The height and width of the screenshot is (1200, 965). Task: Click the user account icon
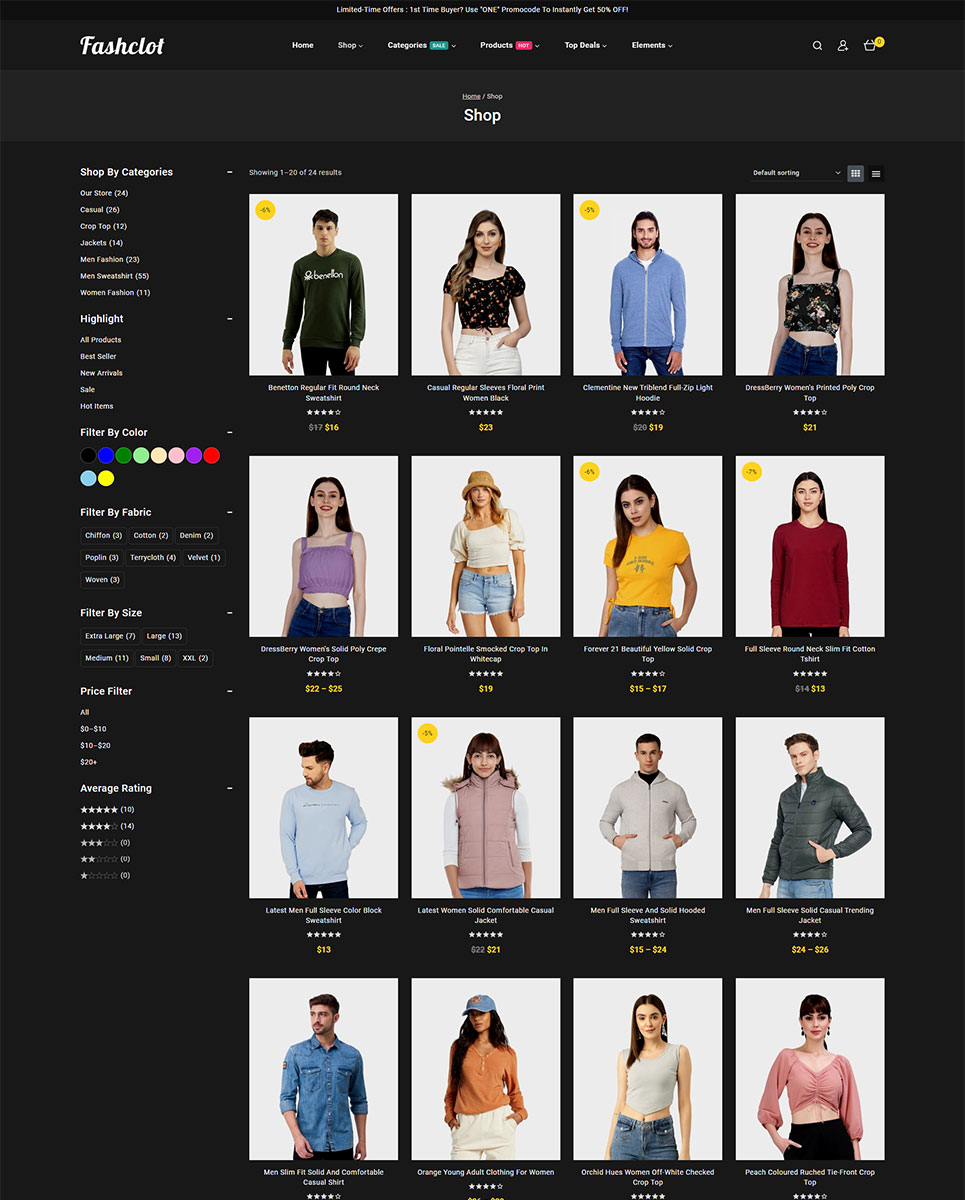(842, 46)
